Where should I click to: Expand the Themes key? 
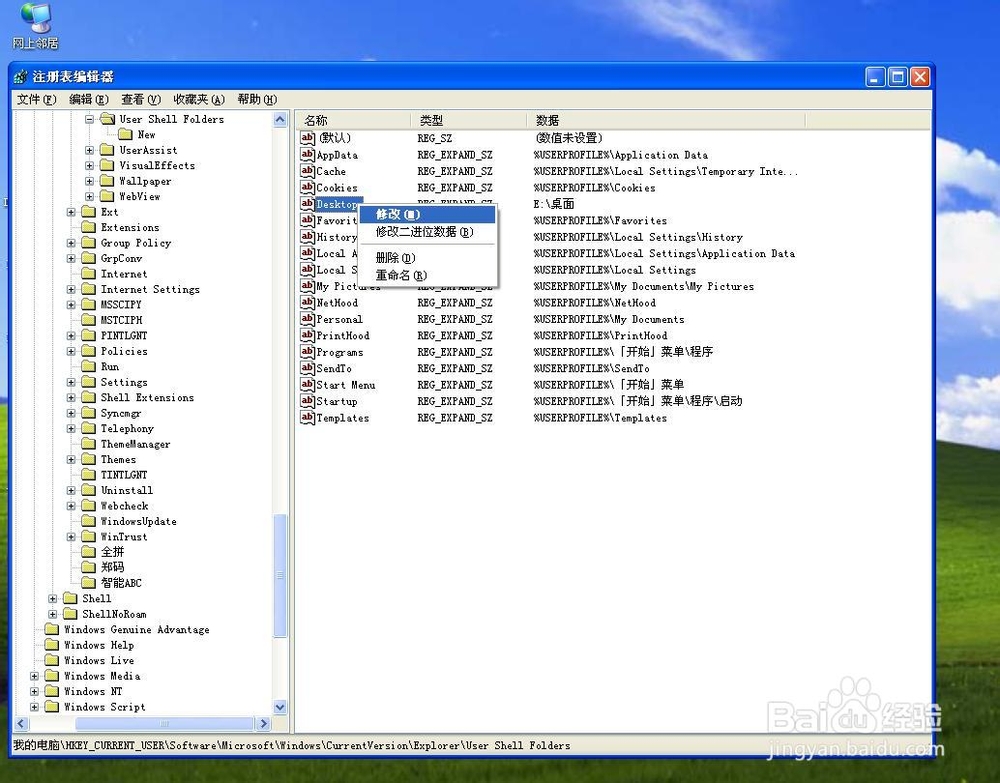click(x=71, y=459)
